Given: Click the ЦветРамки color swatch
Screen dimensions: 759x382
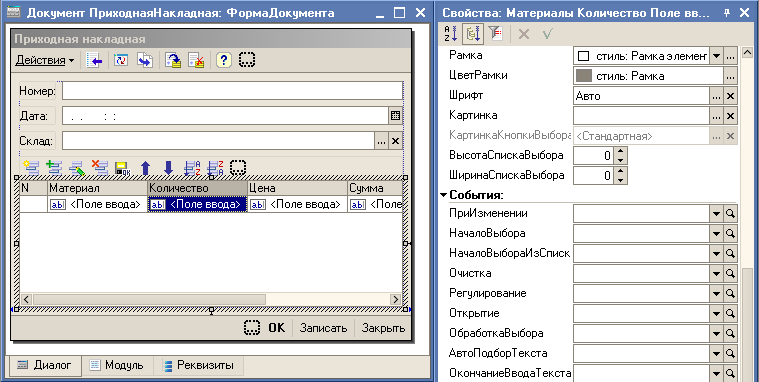Looking at the screenshot, I should [584, 76].
